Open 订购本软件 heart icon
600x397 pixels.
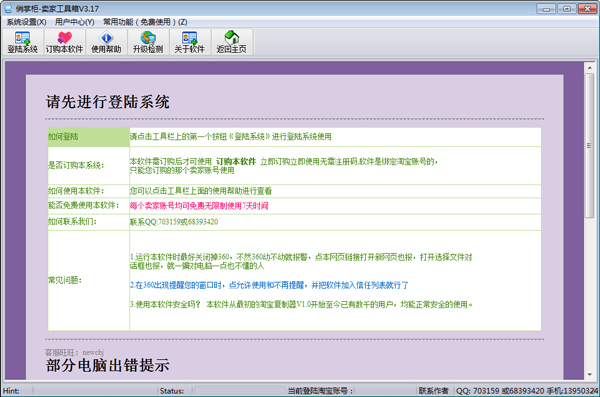pos(64,42)
